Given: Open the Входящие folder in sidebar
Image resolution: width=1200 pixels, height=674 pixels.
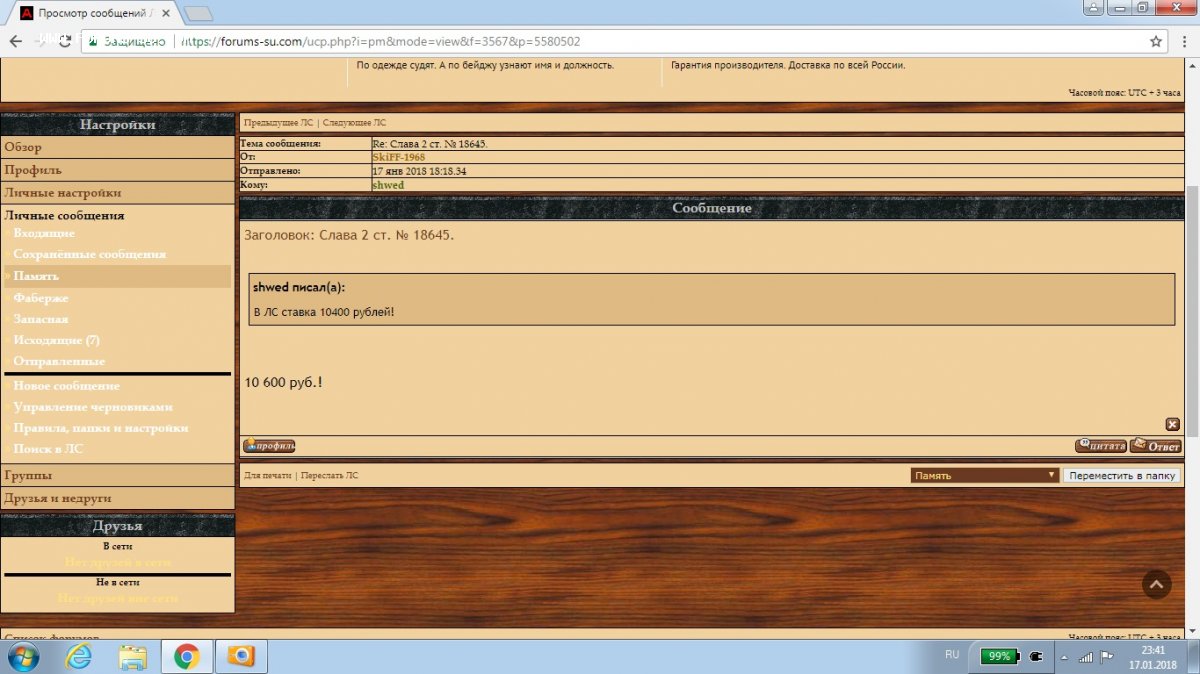Looking at the screenshot, I should pyautogui.click(x=44, y=233).
